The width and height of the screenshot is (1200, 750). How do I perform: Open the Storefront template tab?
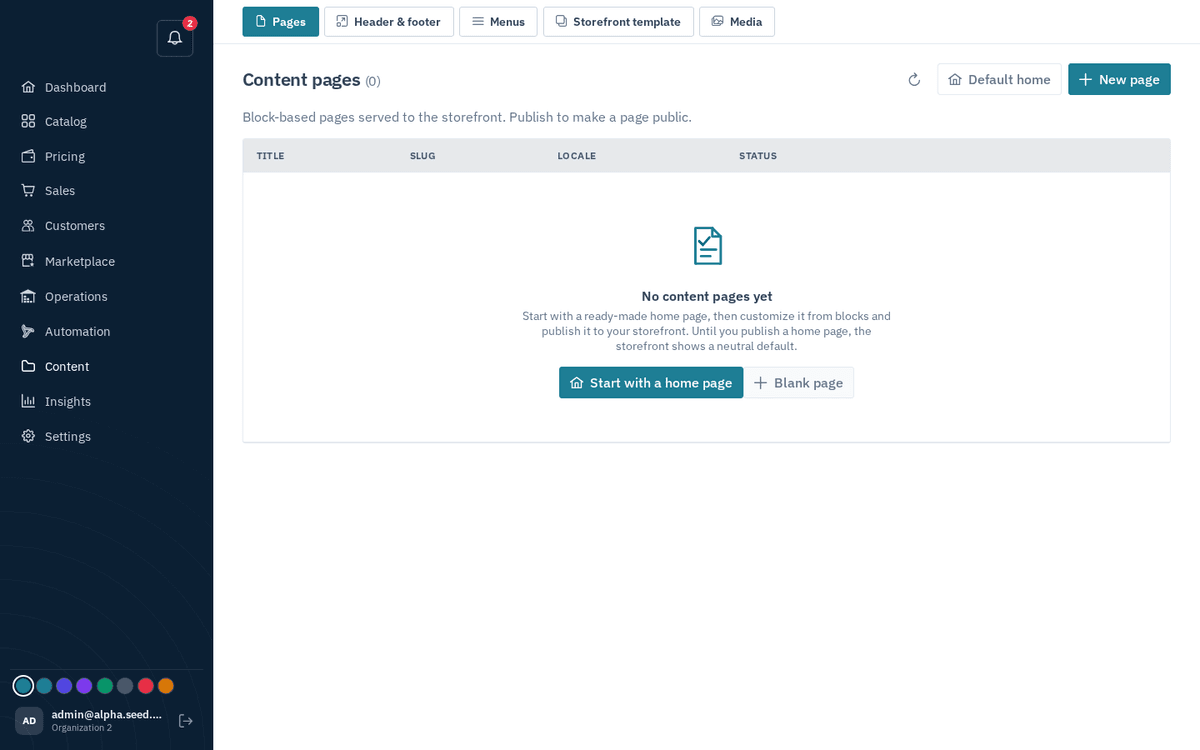point(618,22)
